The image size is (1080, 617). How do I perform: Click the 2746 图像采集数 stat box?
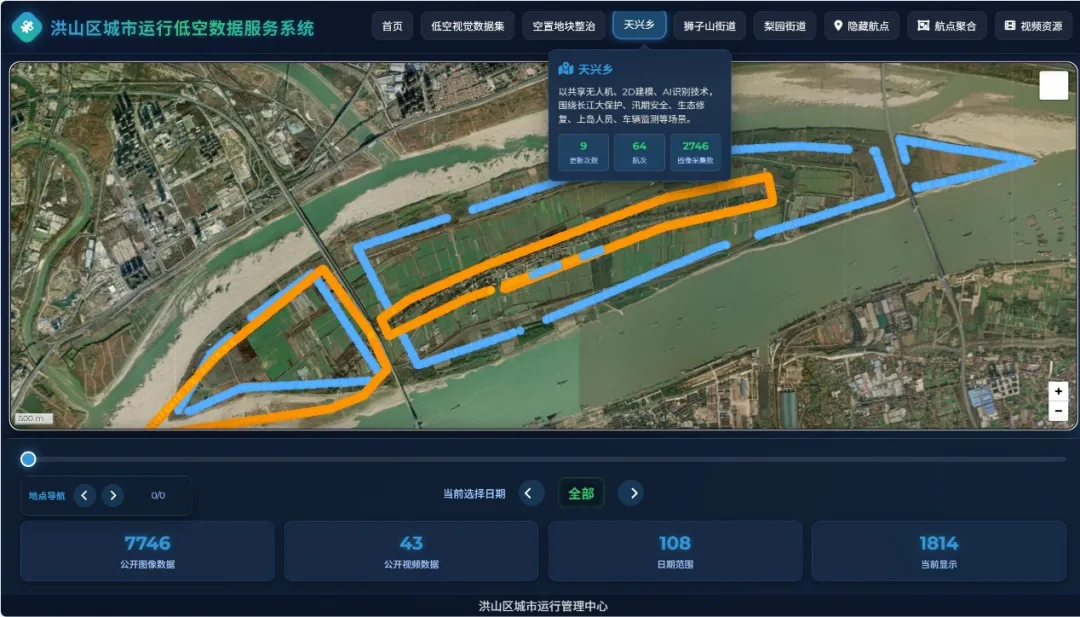[695, 152]
